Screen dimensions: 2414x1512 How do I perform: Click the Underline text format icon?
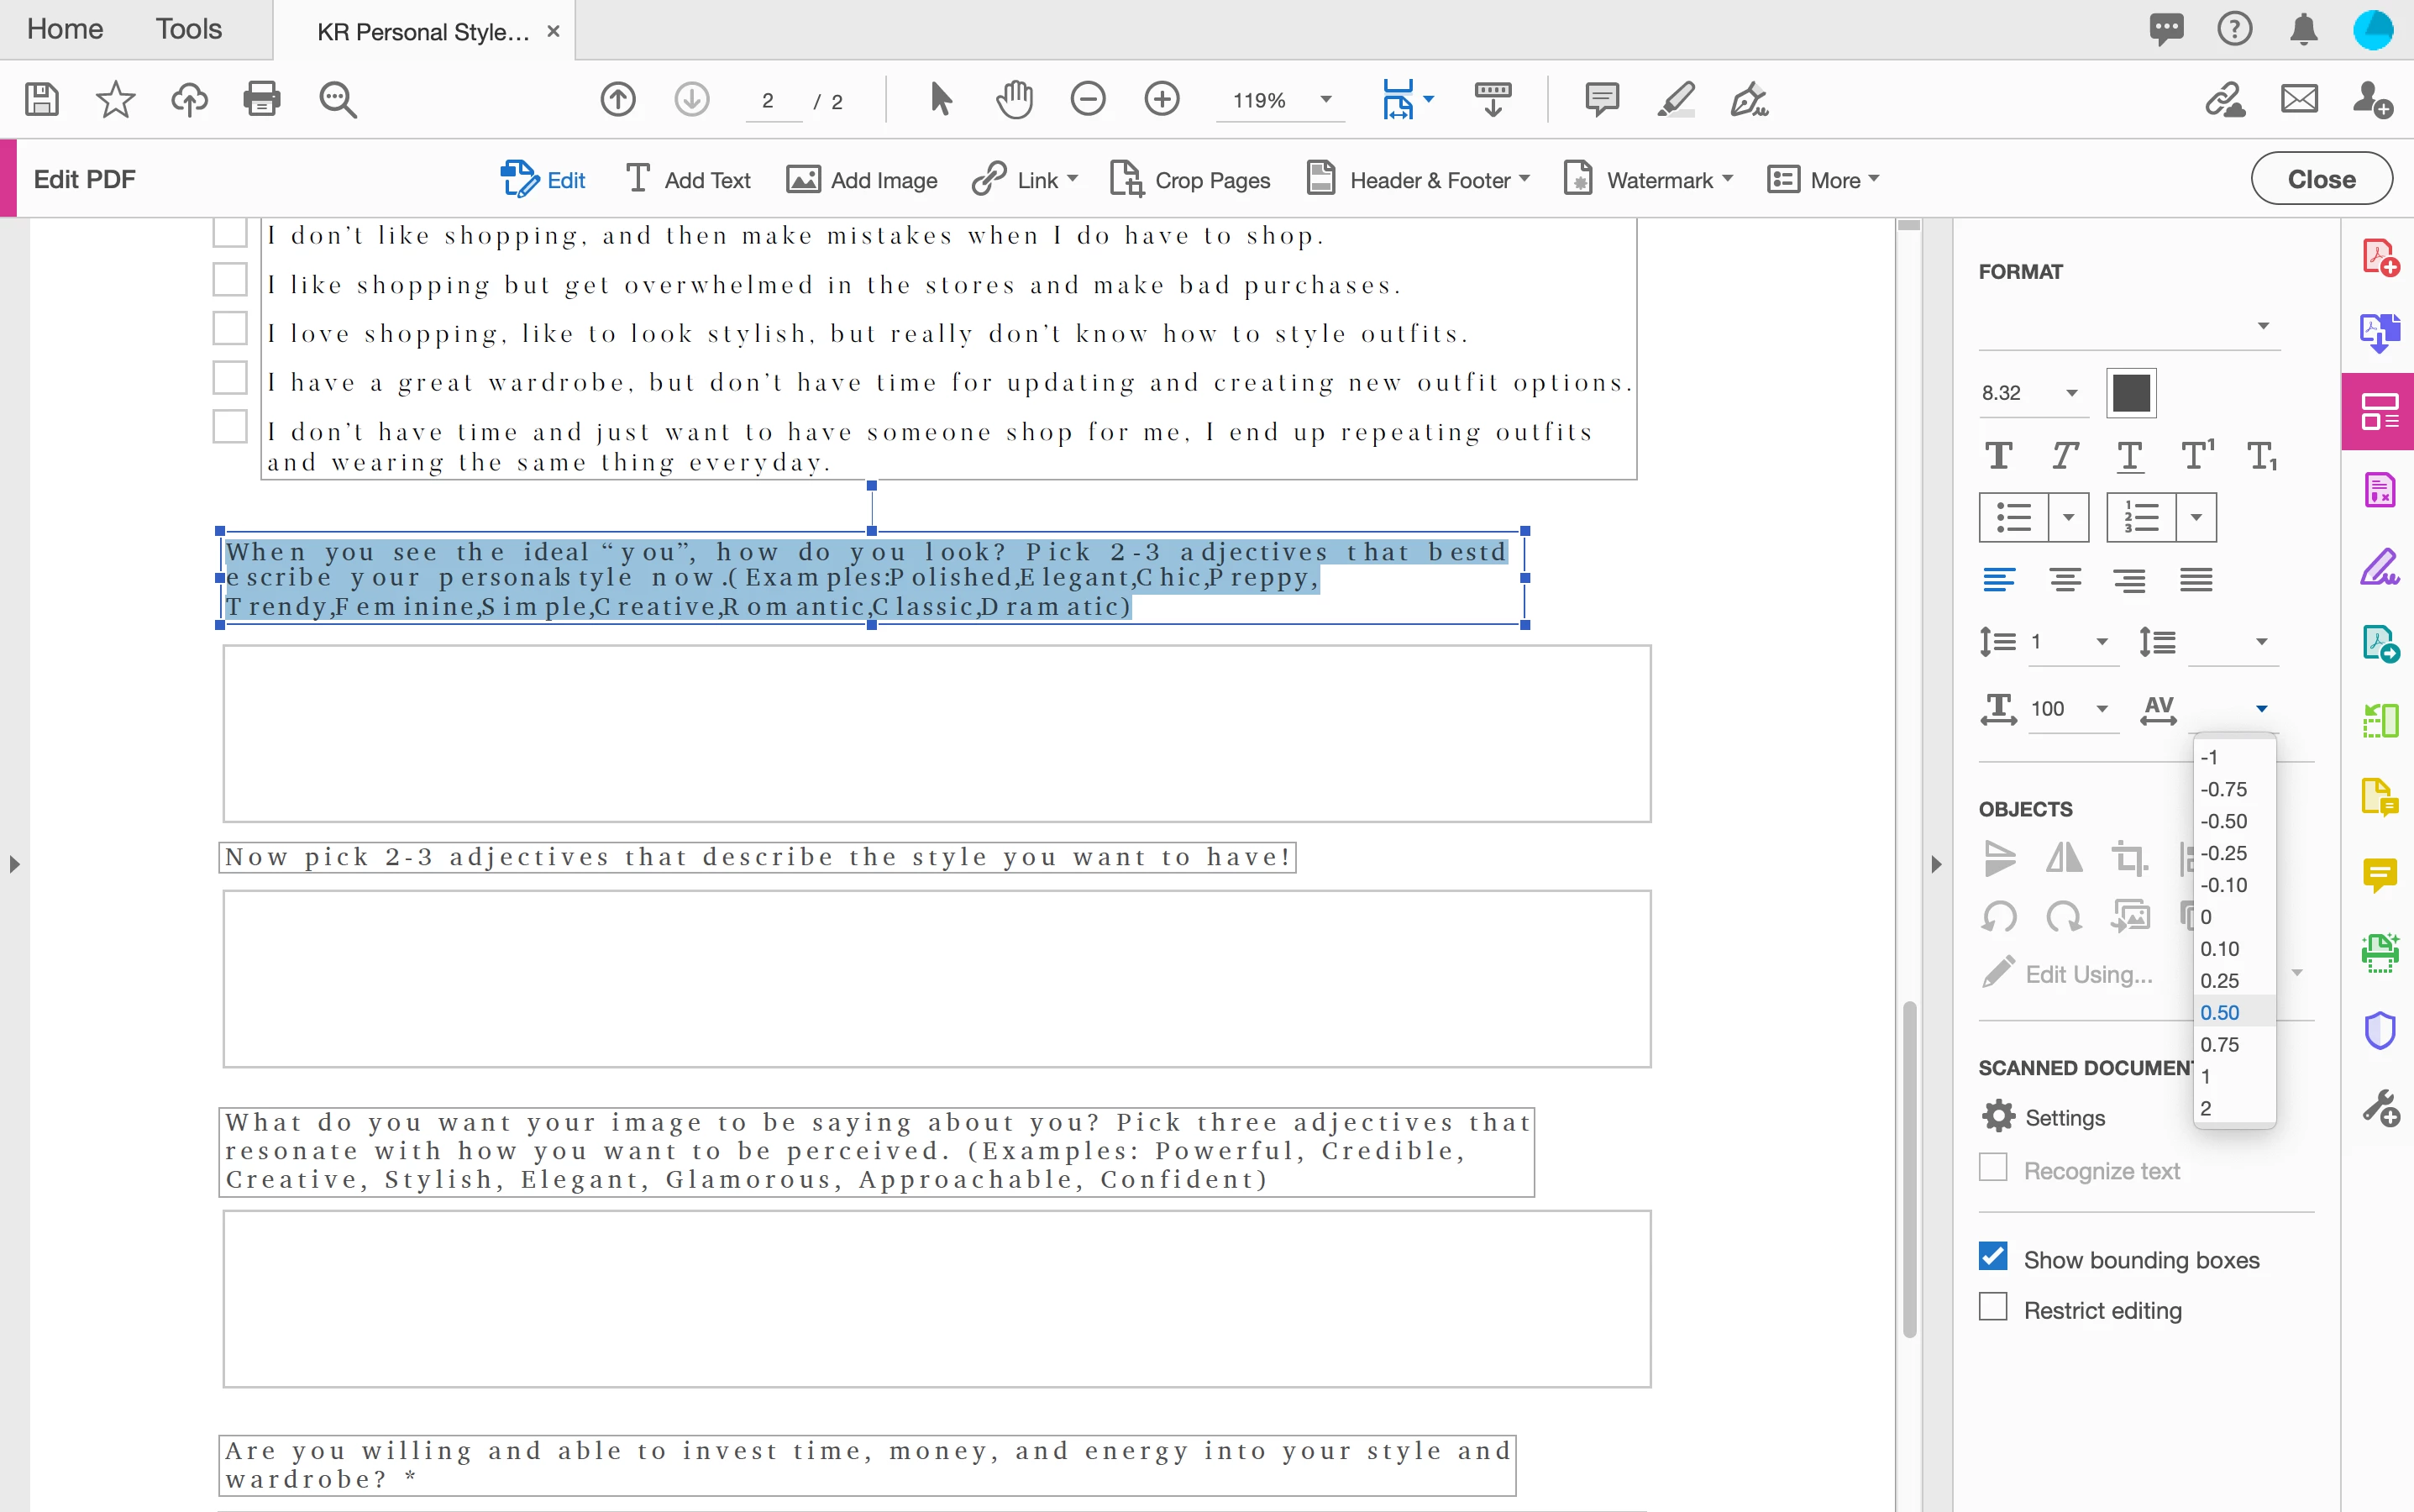2130,456
